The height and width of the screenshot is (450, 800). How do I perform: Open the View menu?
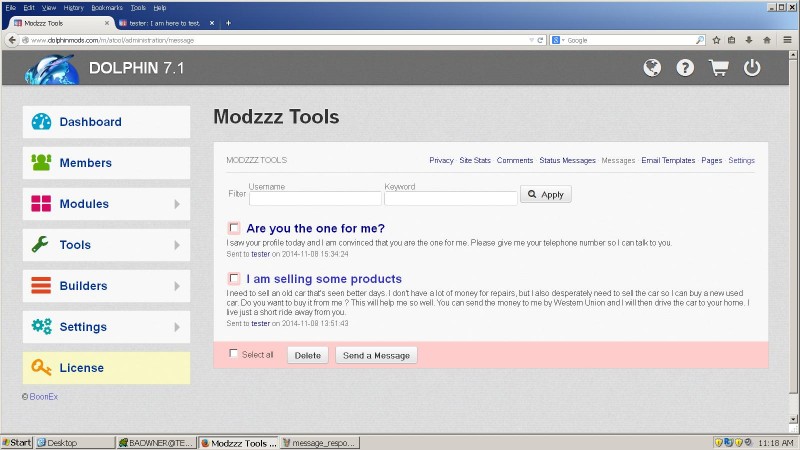click(49, 8)
